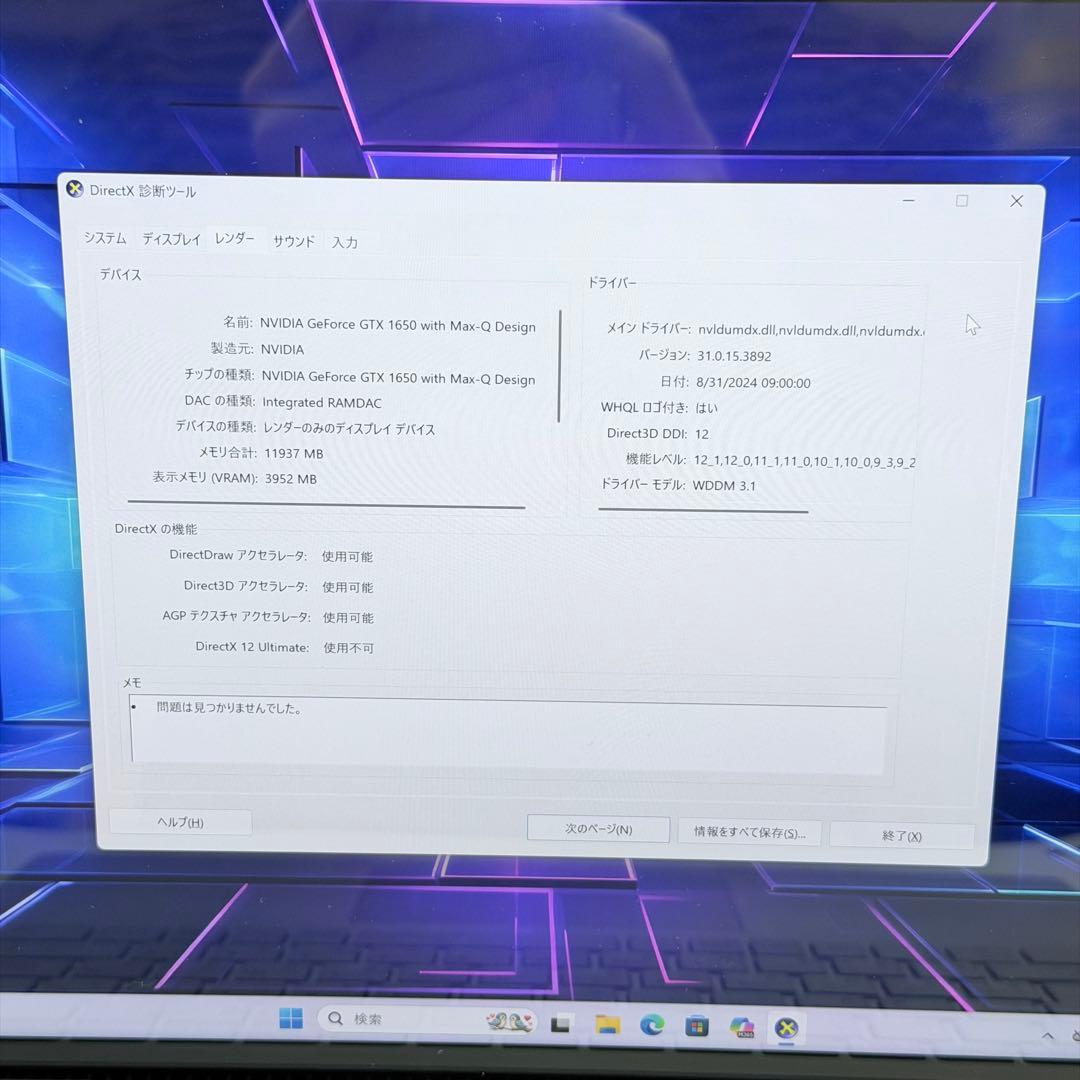Switch to the システム tab
Image resolution: width=1080 pixels, height=1080 pixels.
(x=105, y=238)
